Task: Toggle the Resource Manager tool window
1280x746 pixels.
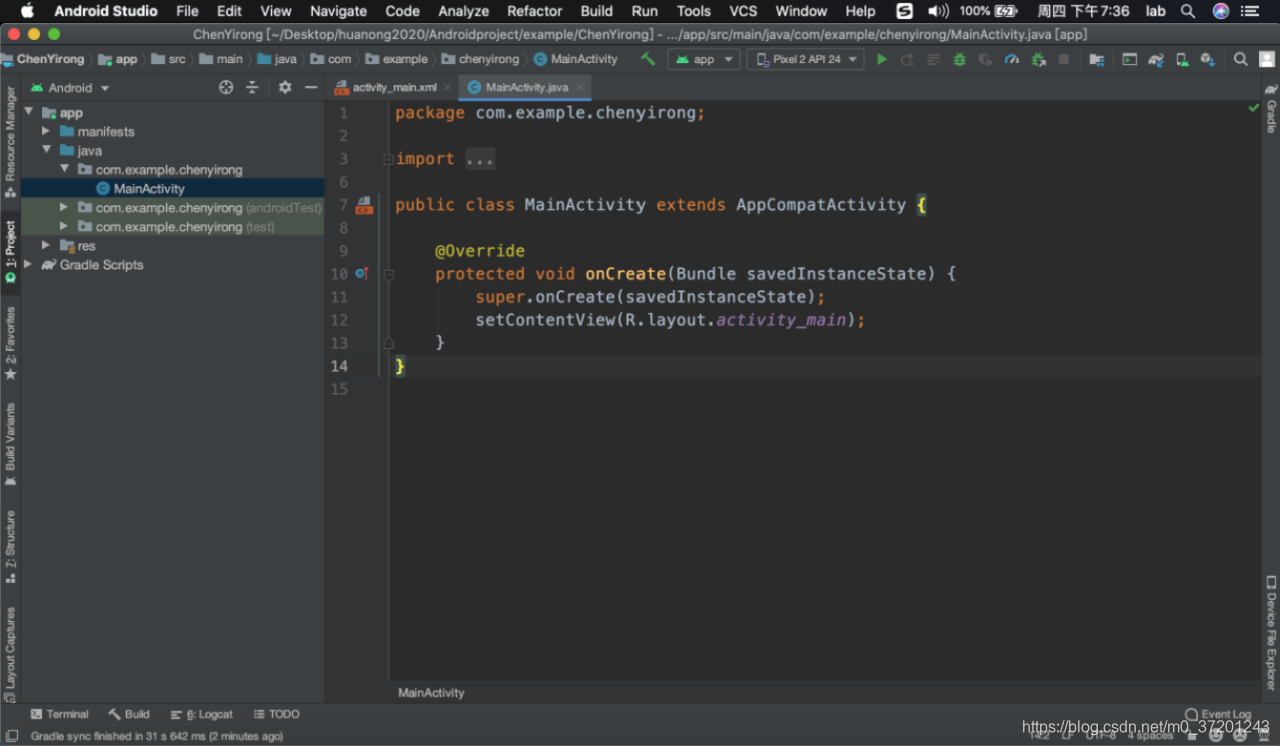Action: coord(10,141)
